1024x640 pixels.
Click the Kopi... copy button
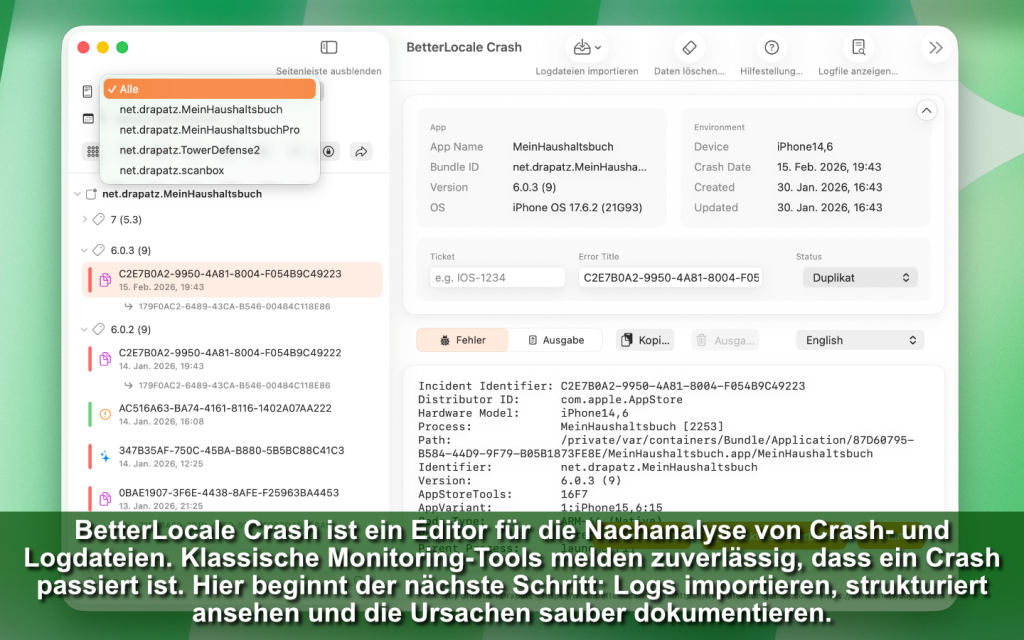click(x=645, y=340)
